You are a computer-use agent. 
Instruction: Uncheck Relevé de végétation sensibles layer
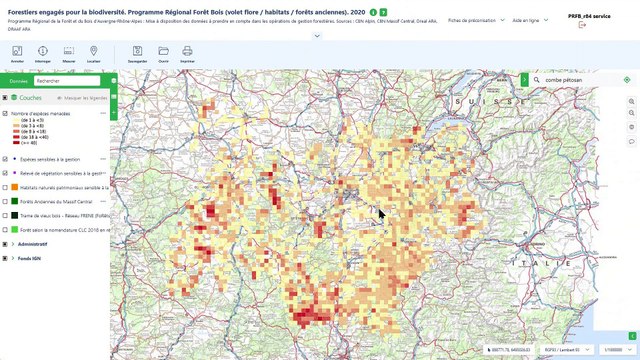click(5, 173)
